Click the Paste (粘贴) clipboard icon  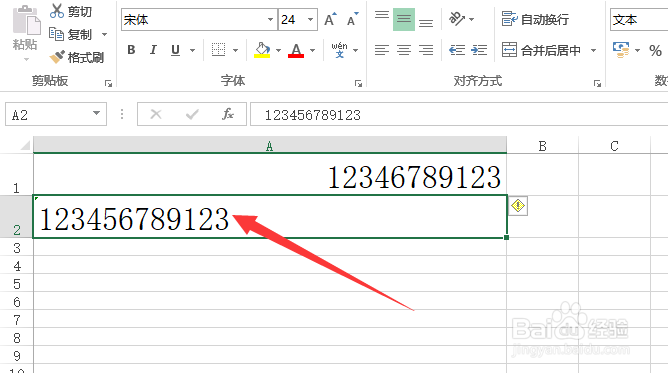(x=26, y=20)
